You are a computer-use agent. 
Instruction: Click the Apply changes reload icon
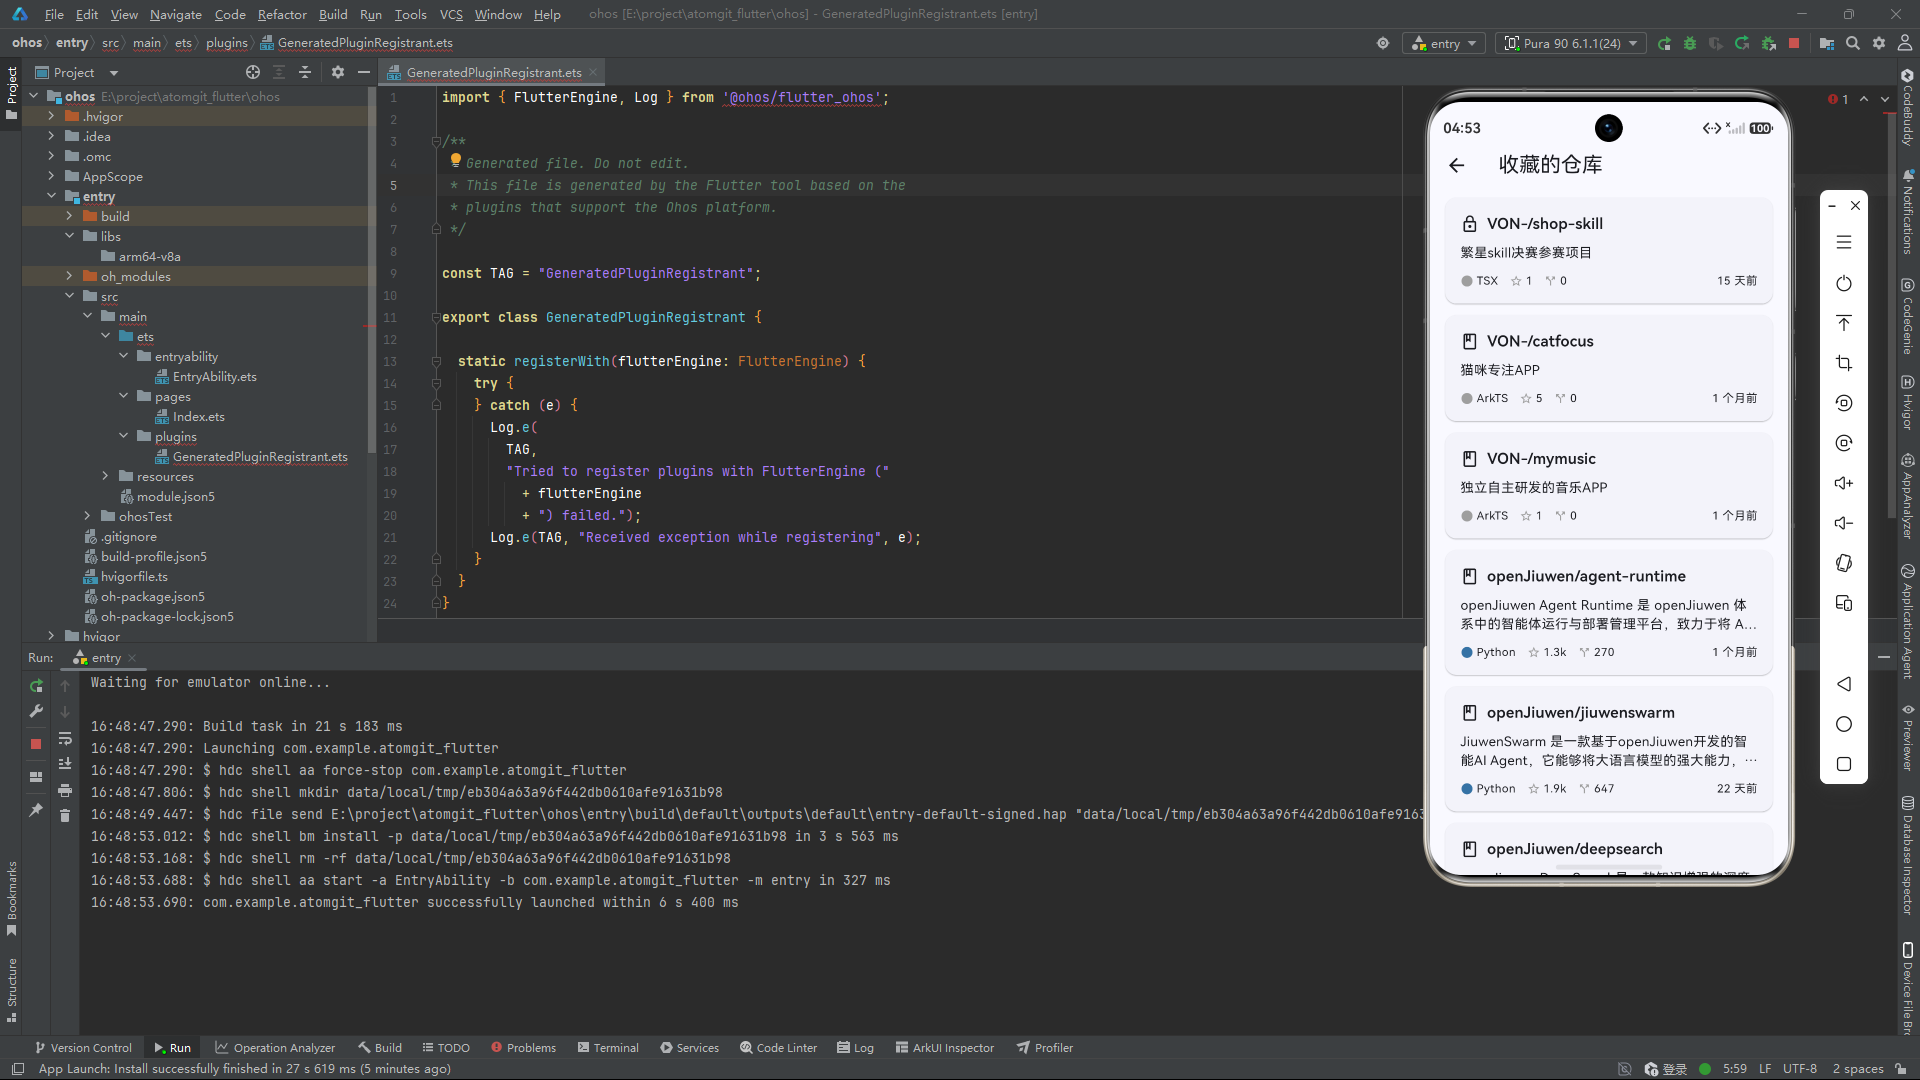pyautogui.click(x=1742, y=43)
